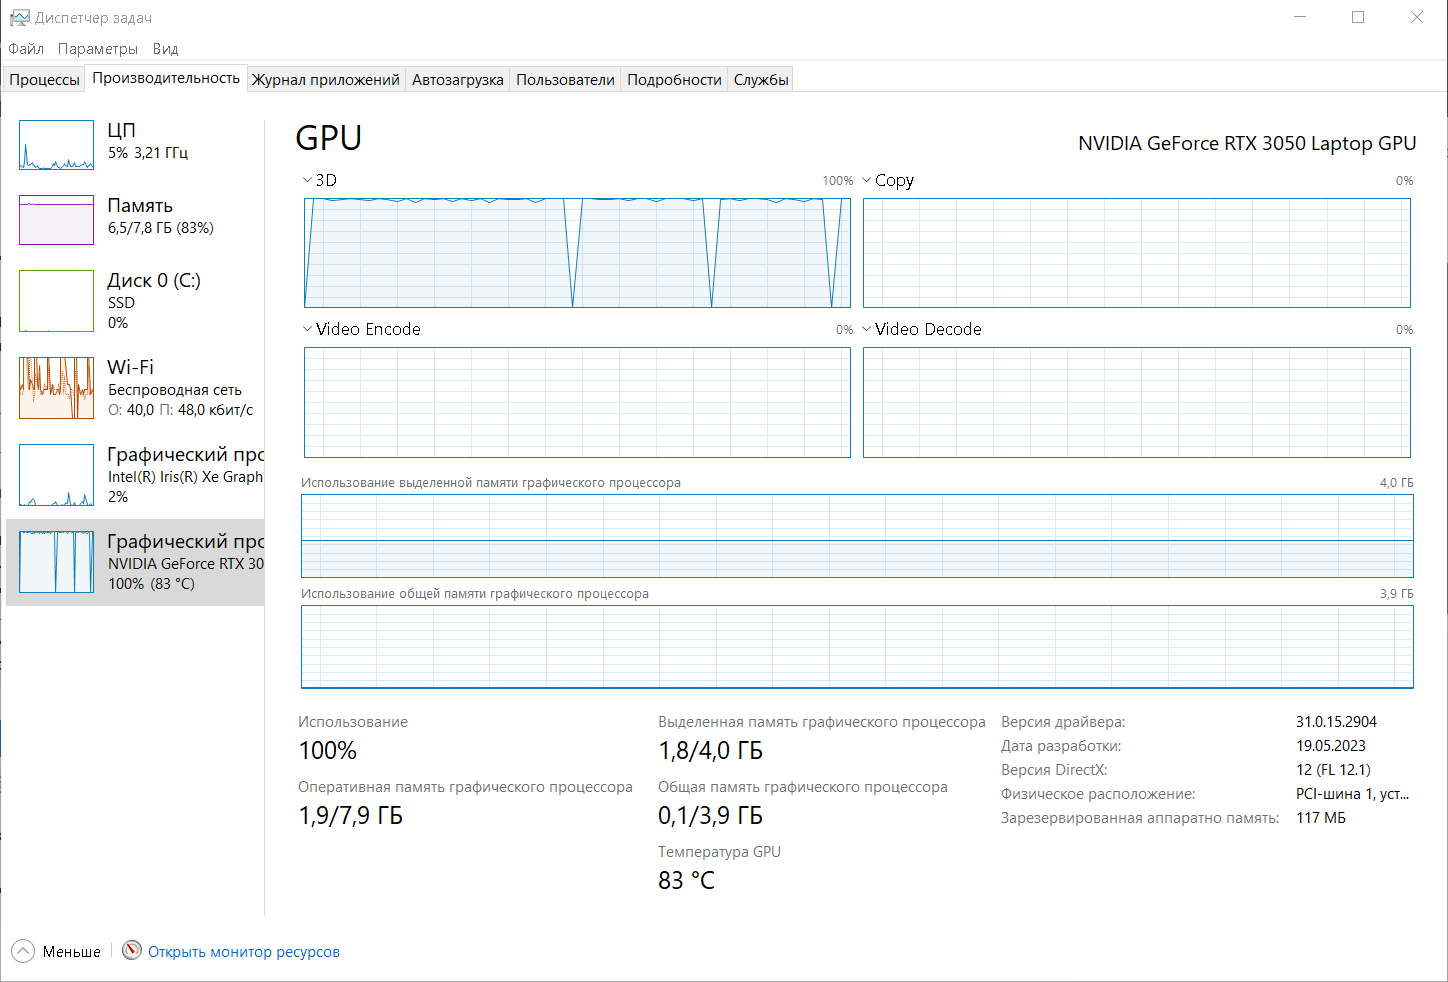Click the Video Decode graph
This screenshot has height=982, width=1448.
coord(1137,402)
